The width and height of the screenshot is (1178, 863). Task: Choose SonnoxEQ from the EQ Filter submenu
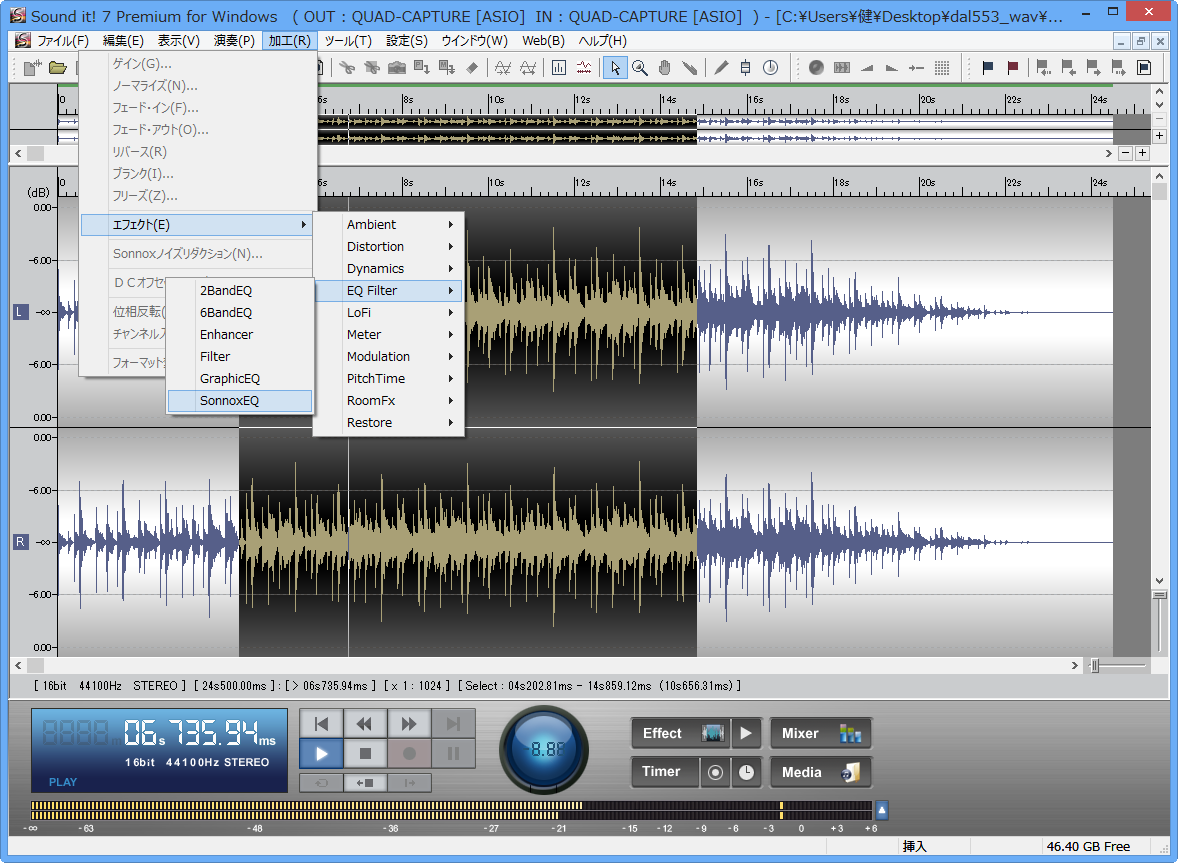[240, 401]
